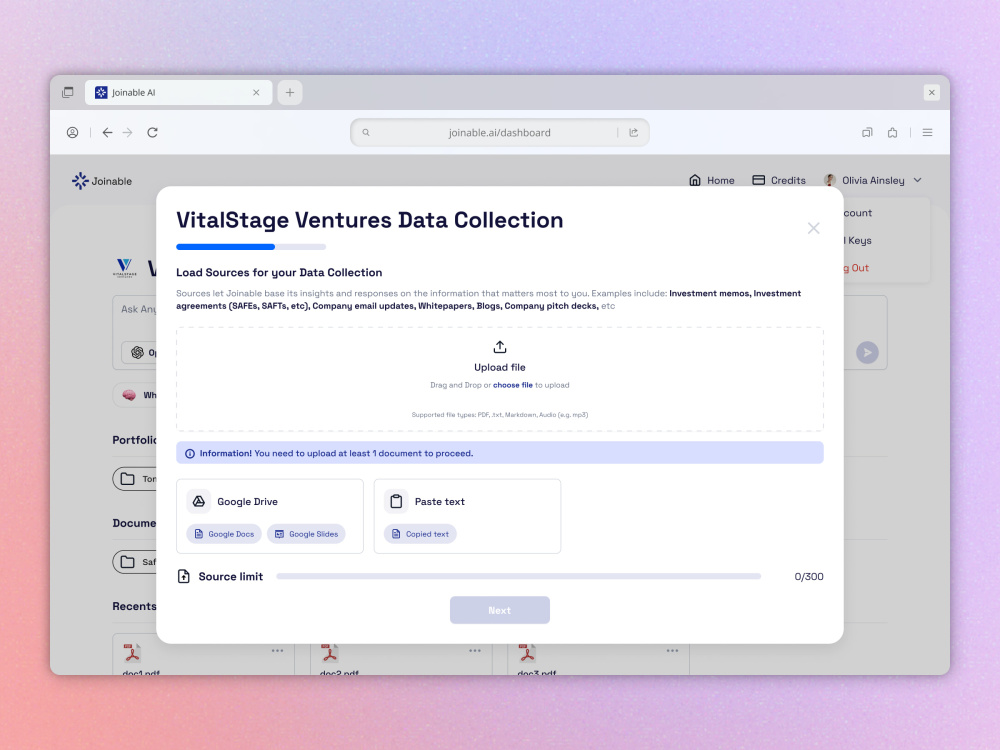The width and height of the screenshot is (1000, 750).
Task: Click the Joinable logo
Action: (x=102, y=181)
